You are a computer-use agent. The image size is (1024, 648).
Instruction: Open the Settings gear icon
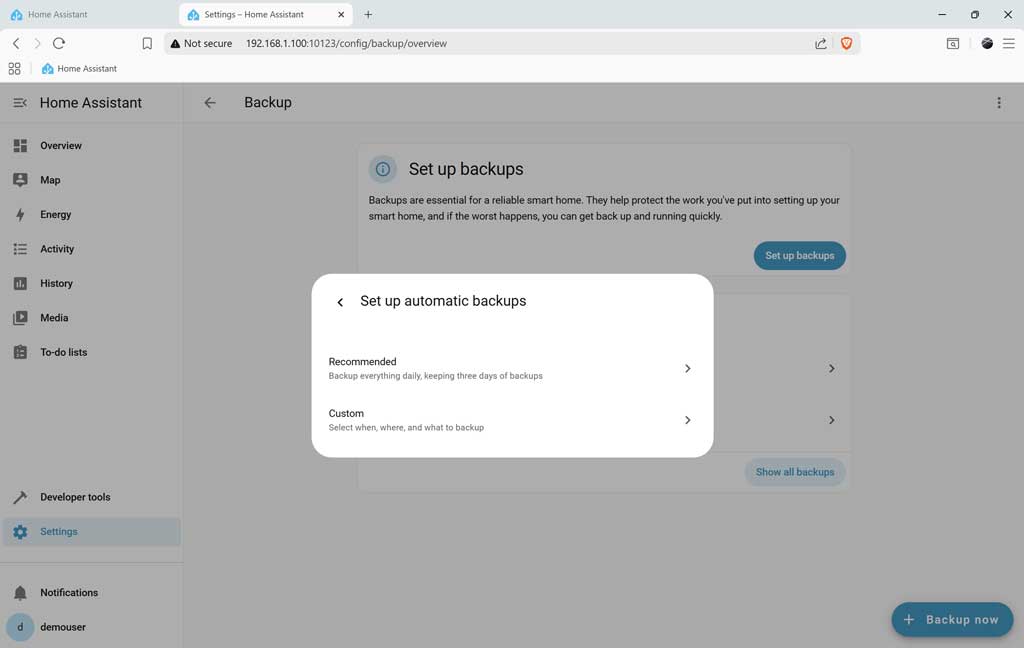click(x=20, y=532)
